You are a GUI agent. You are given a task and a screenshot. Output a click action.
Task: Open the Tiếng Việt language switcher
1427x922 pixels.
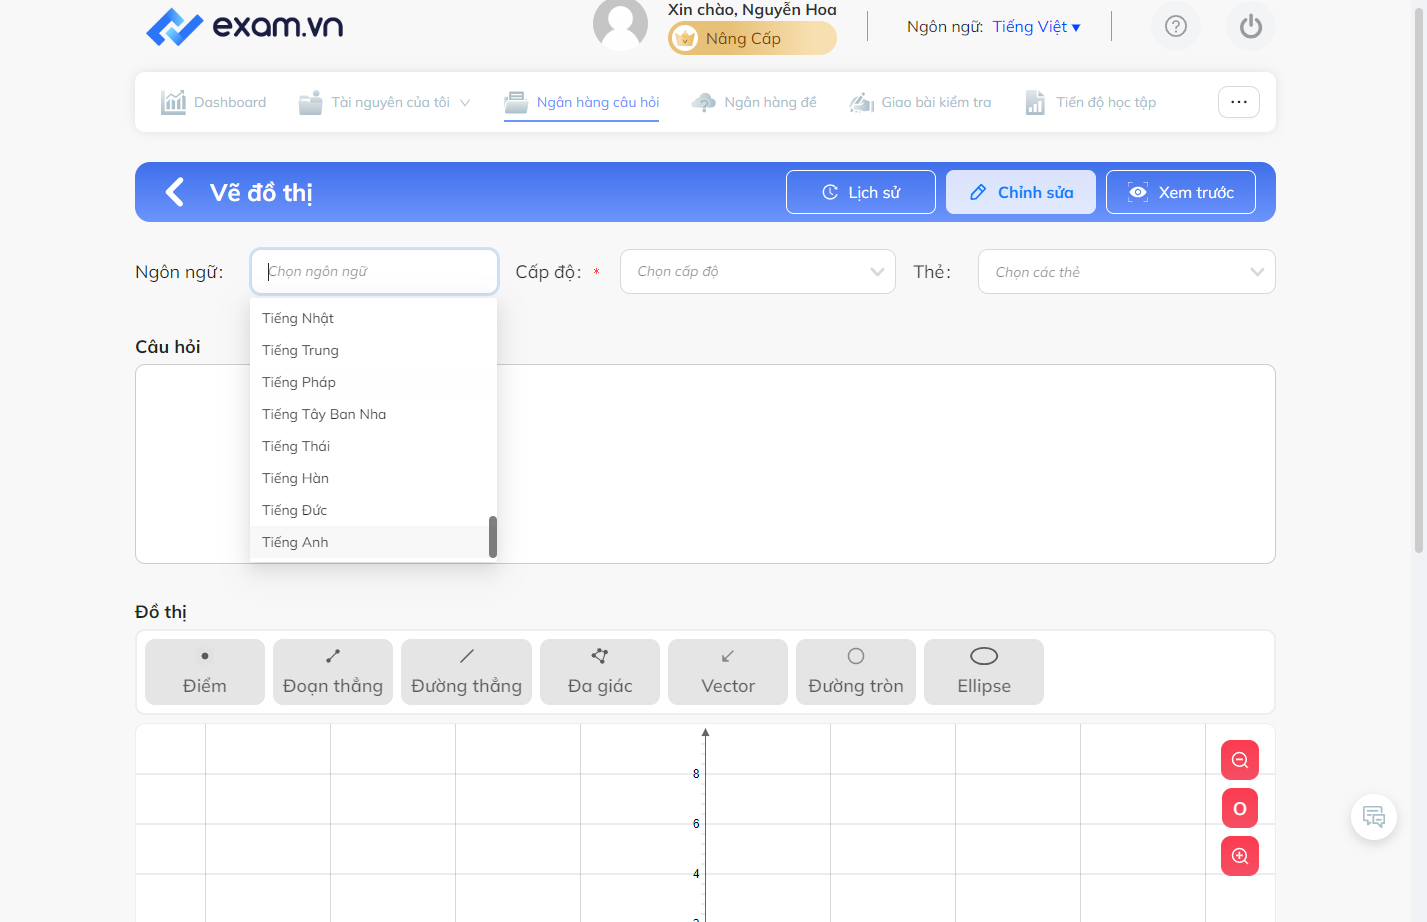(1037, 27)
